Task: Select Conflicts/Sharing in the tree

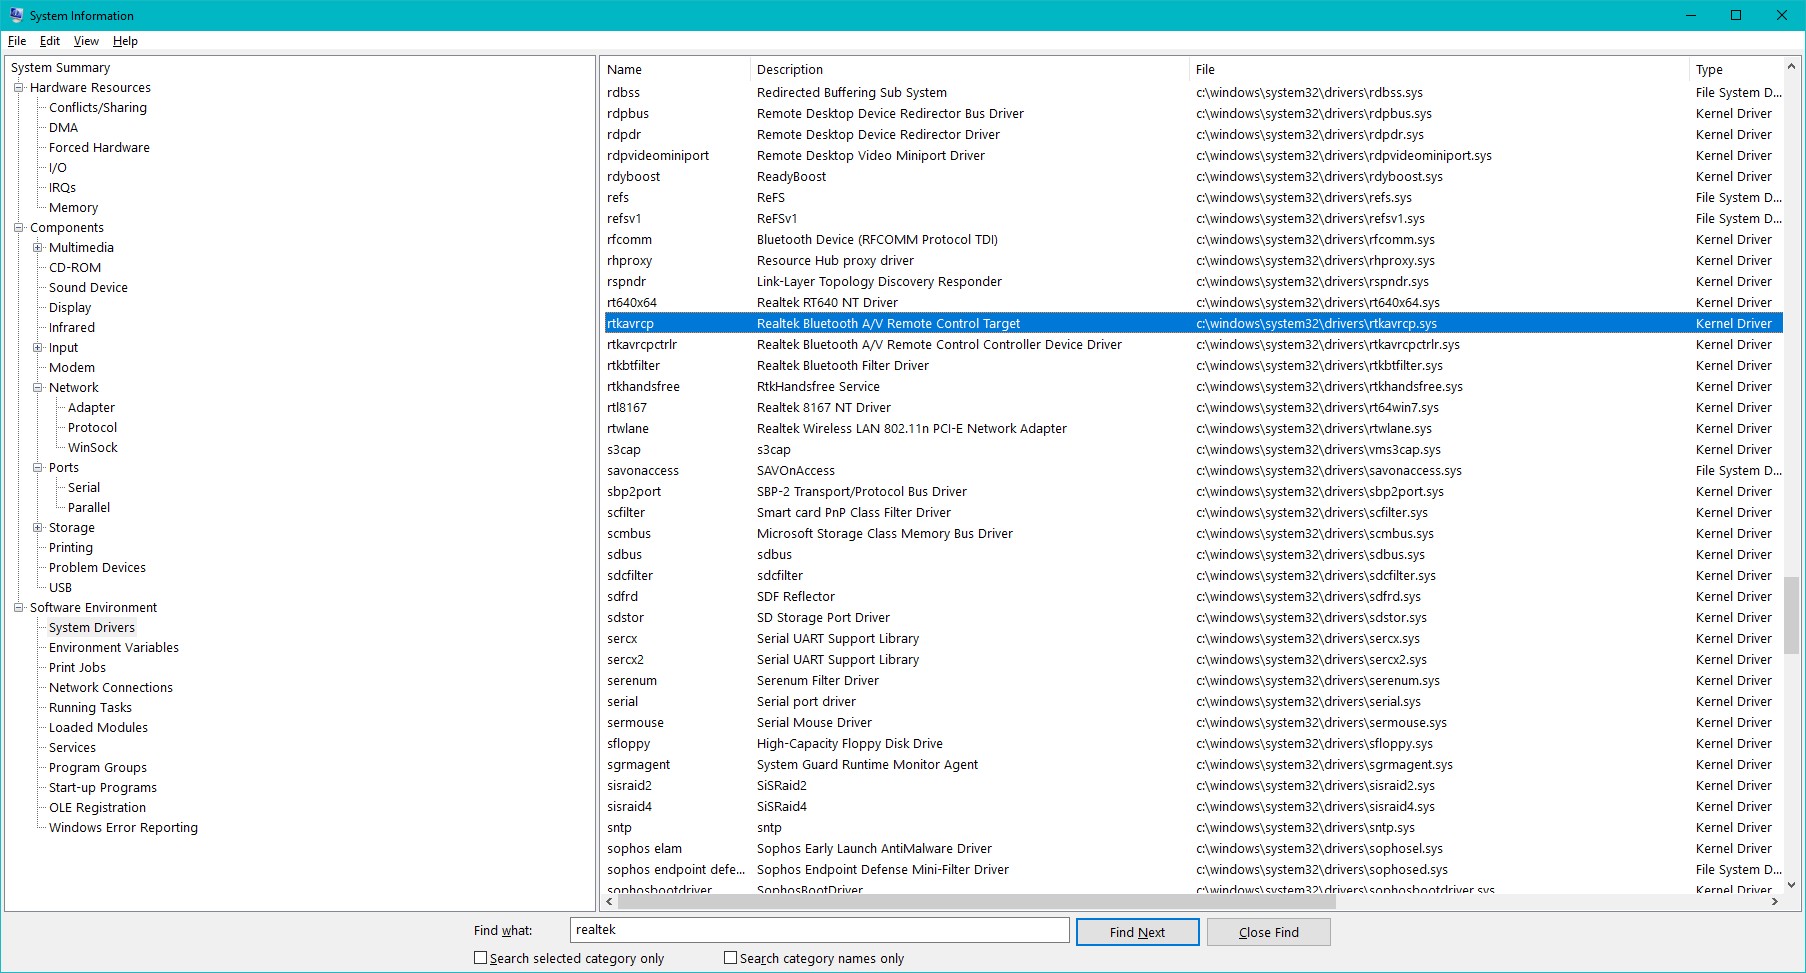Action: (98, 108)
